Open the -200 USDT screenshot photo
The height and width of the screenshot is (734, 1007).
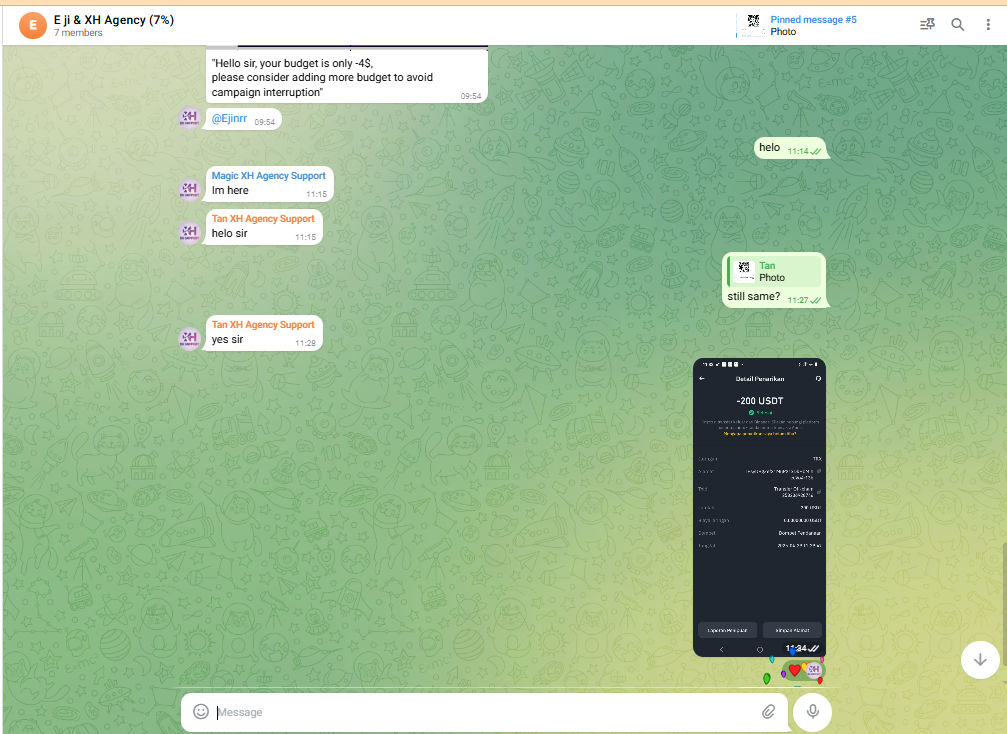click(x=759, y=507)
